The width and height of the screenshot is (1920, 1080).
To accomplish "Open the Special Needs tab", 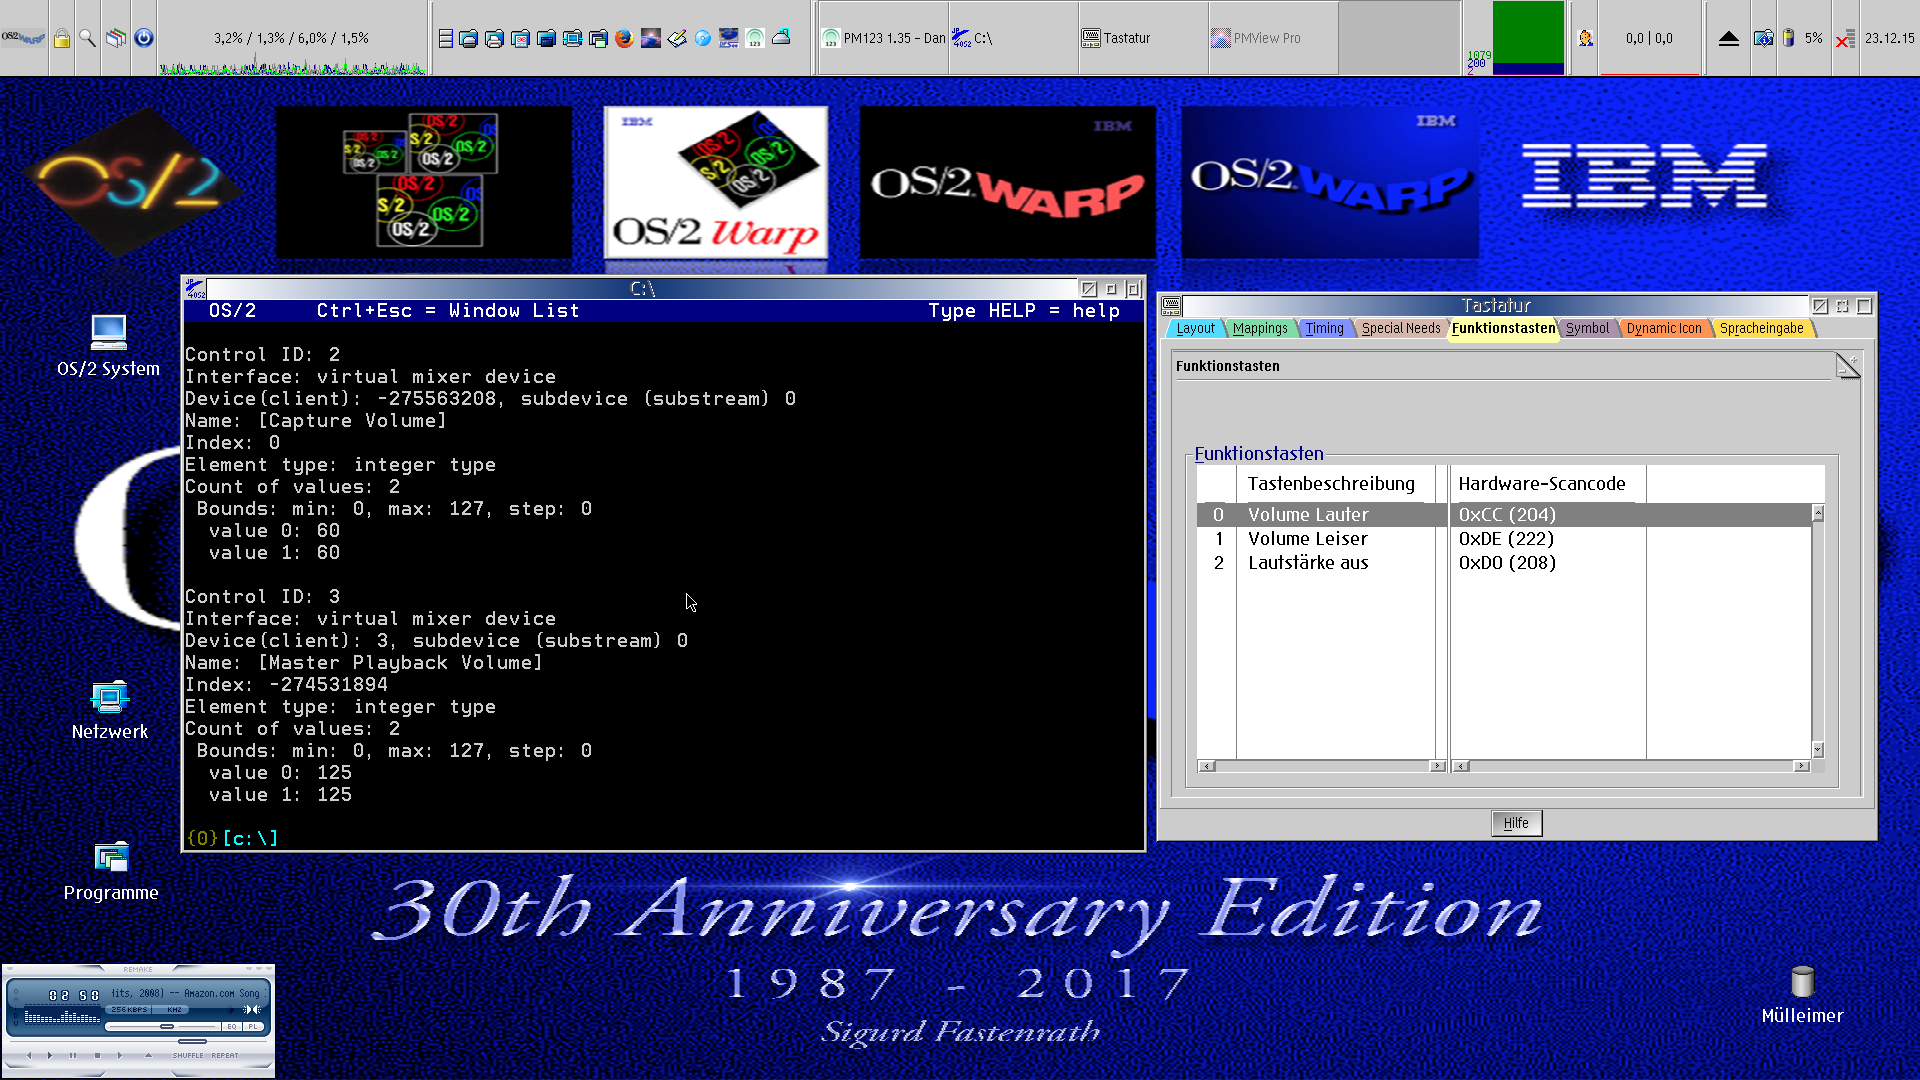I will tap(1401, 328).
